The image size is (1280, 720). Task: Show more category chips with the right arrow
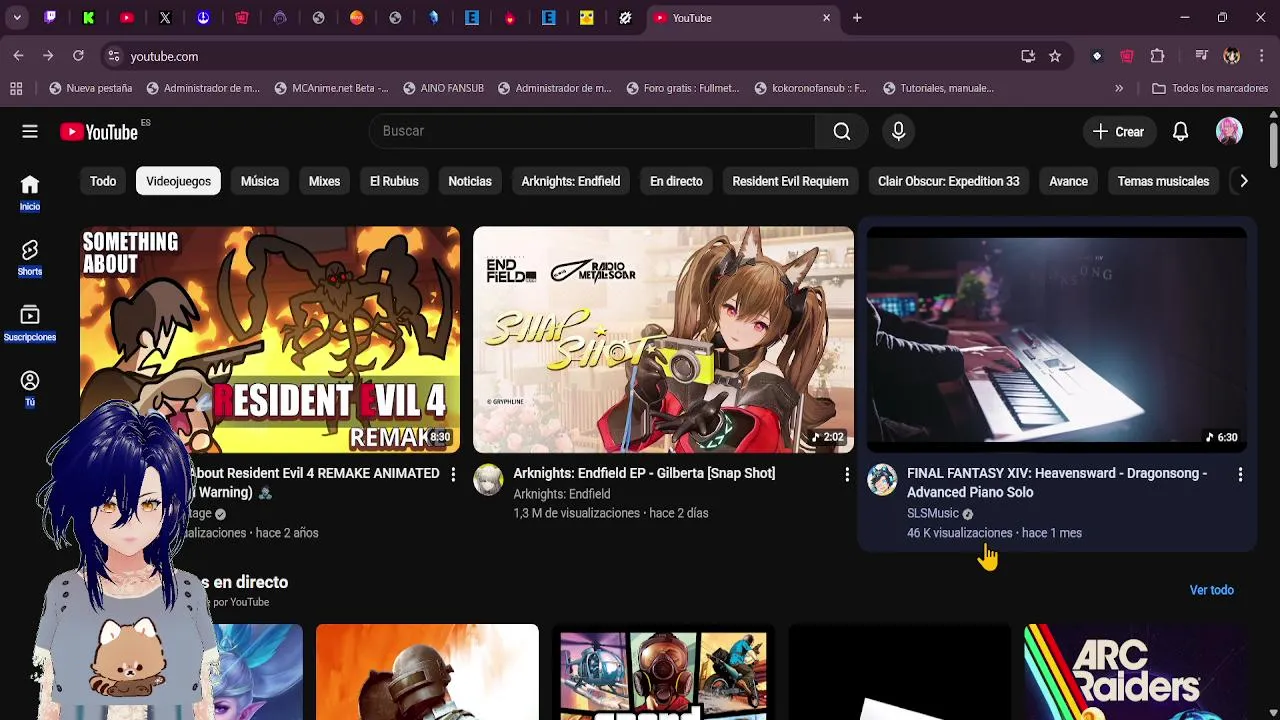pos(1243,181)
